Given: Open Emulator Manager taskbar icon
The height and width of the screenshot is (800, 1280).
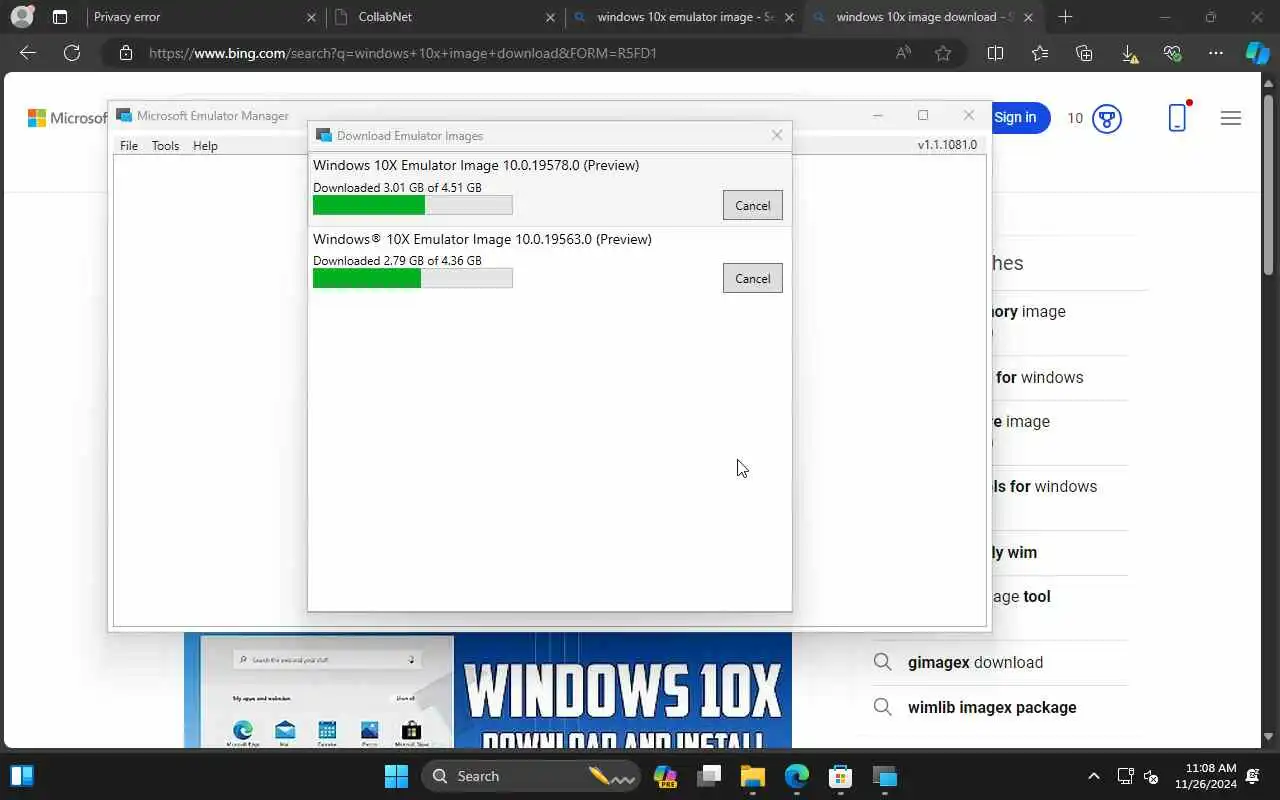Looking at the screenshot, I should pyautogui.click(x=884, y=776).
